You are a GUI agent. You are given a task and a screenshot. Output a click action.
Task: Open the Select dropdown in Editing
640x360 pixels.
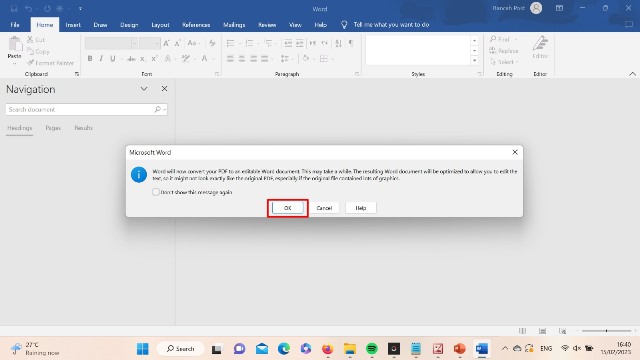(x=504, y=62)
